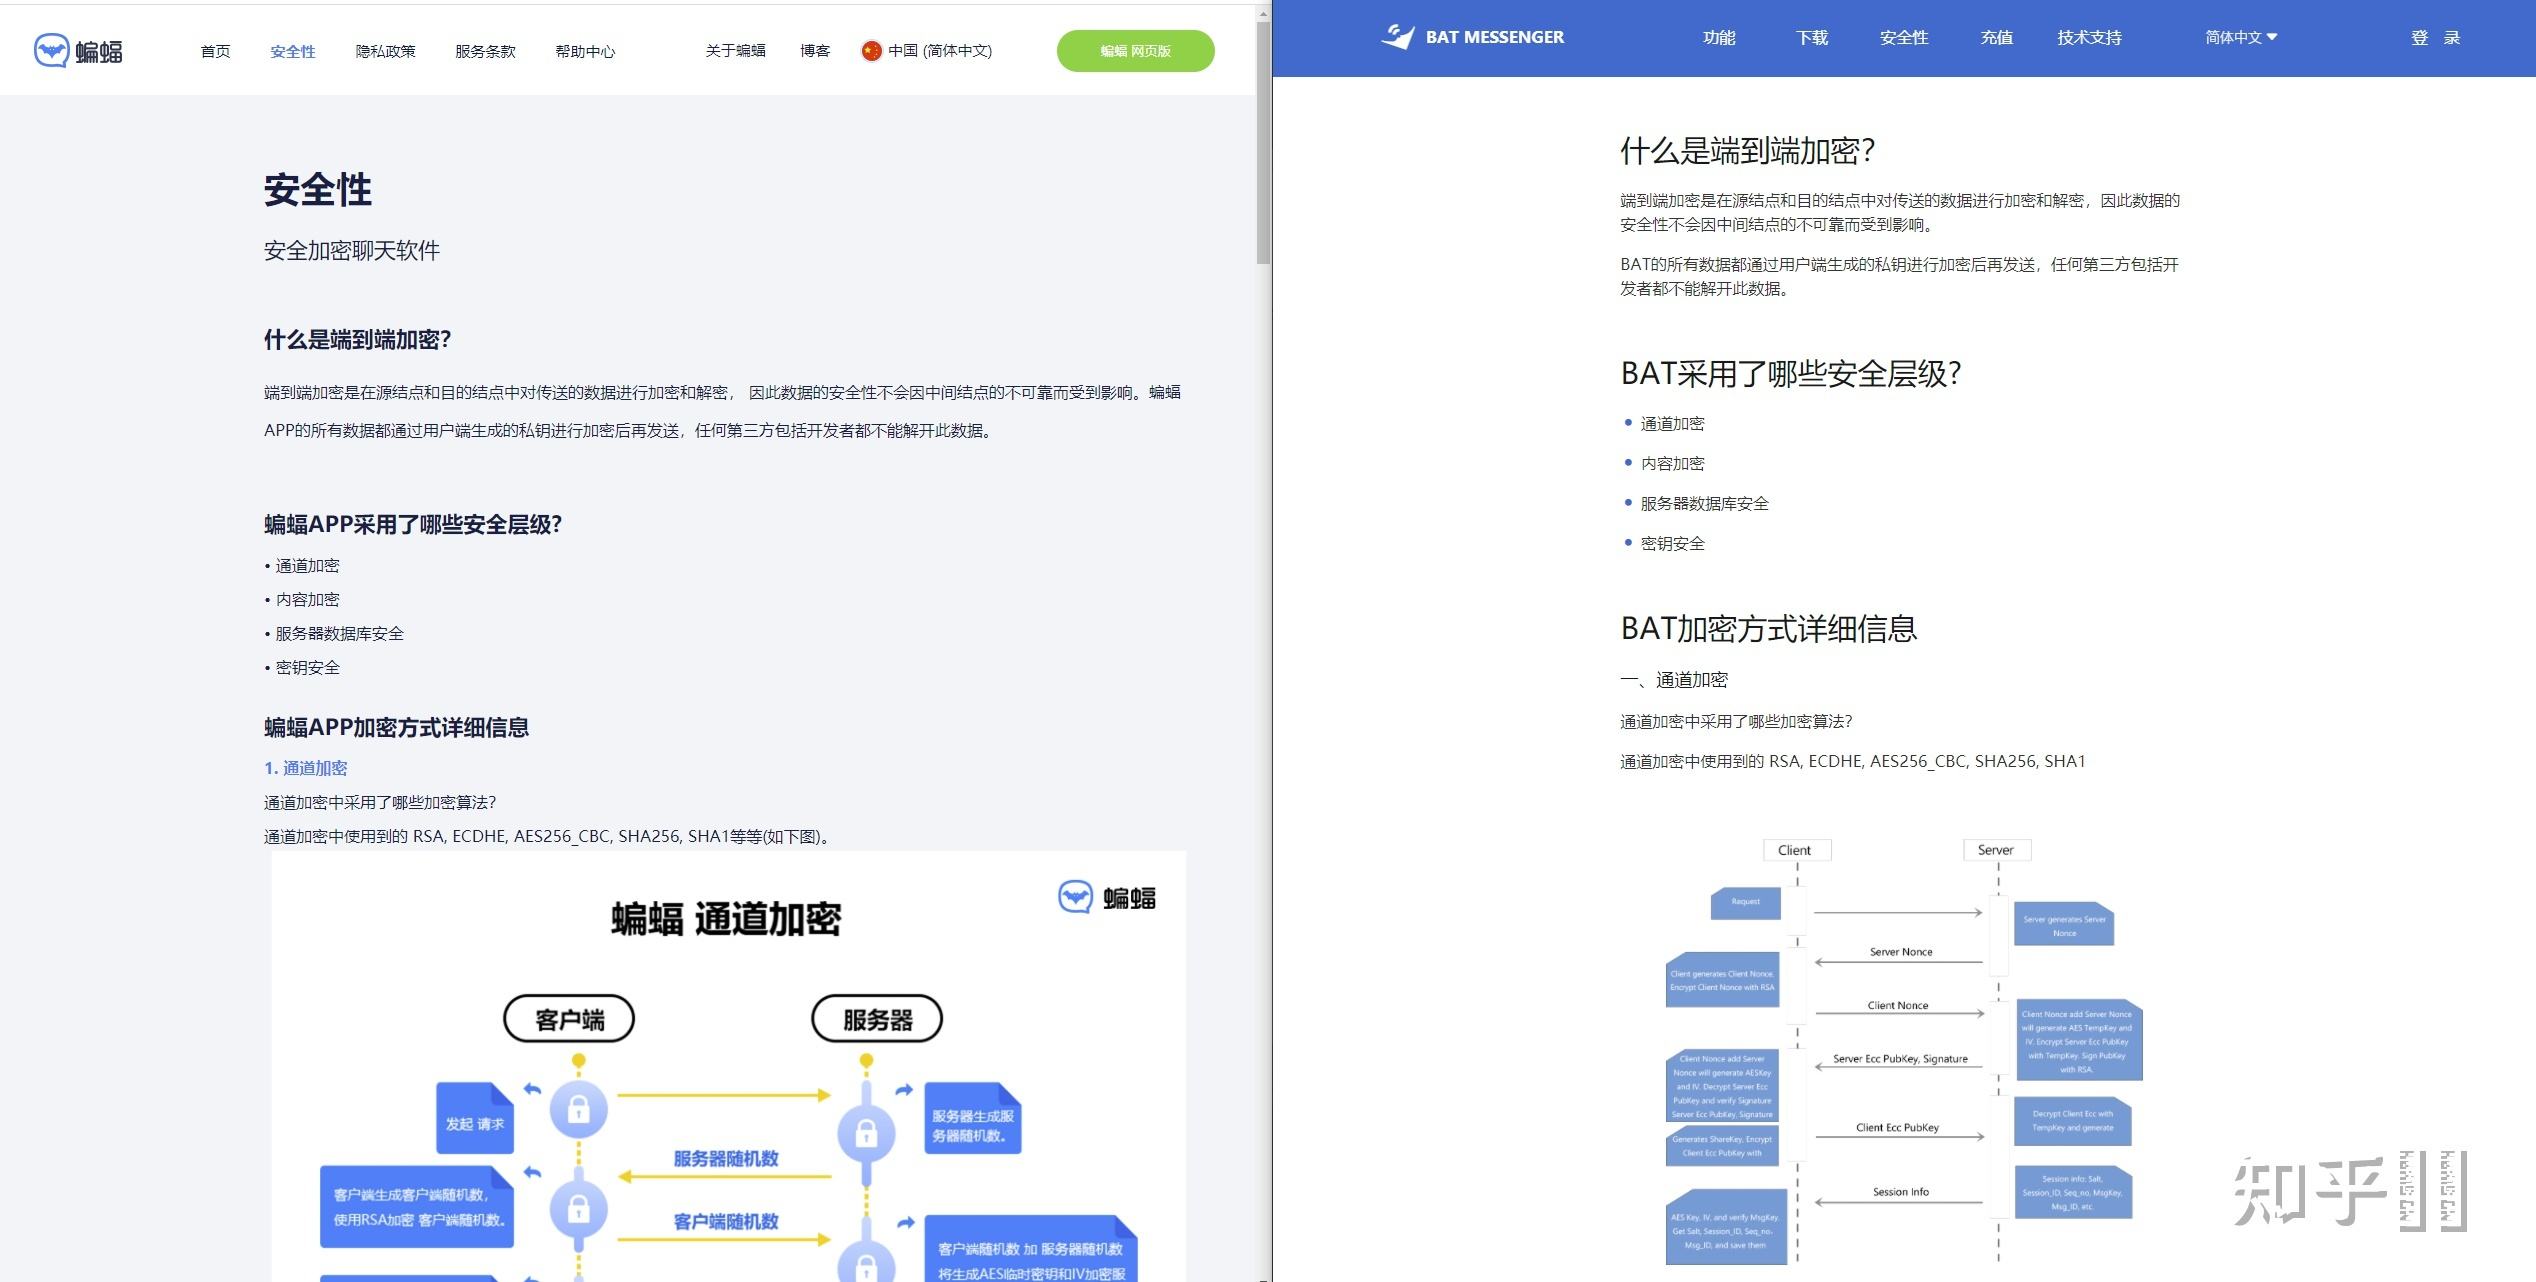The height and width of the screenshot is (1282, 2536).
Task: Click 通道加密 bullet on left page
Action: (x=307, y=565)
